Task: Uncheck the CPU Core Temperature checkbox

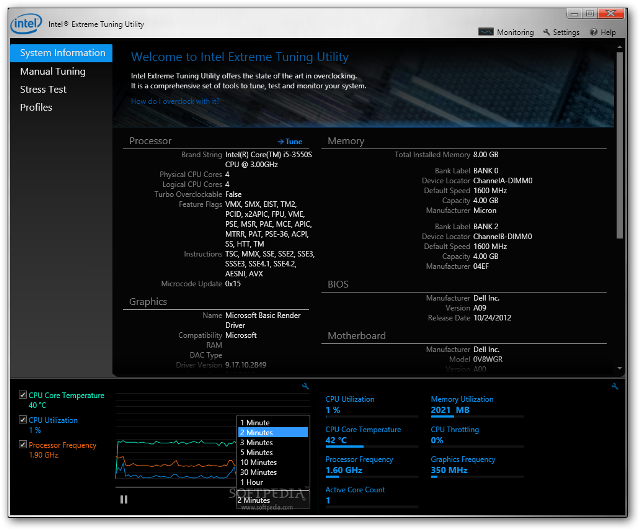Action: point(23,394)
